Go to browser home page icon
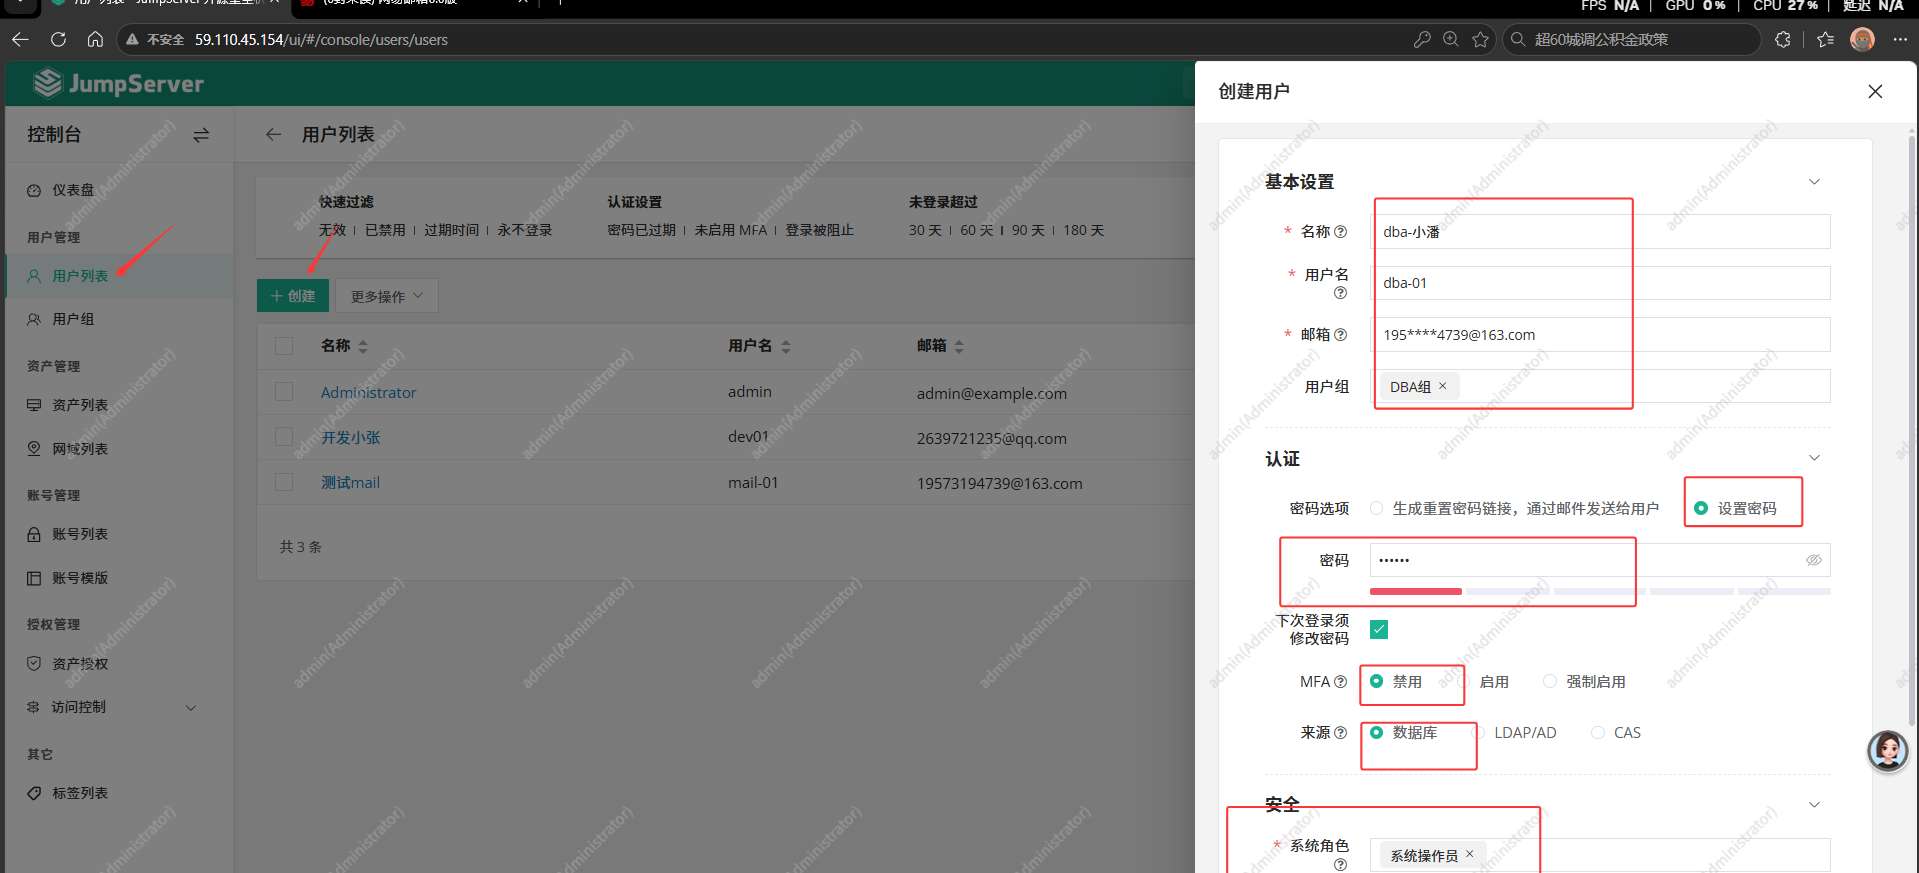Image resolution: width=1919 pixels, height=873 pixels. click(95, 39)
